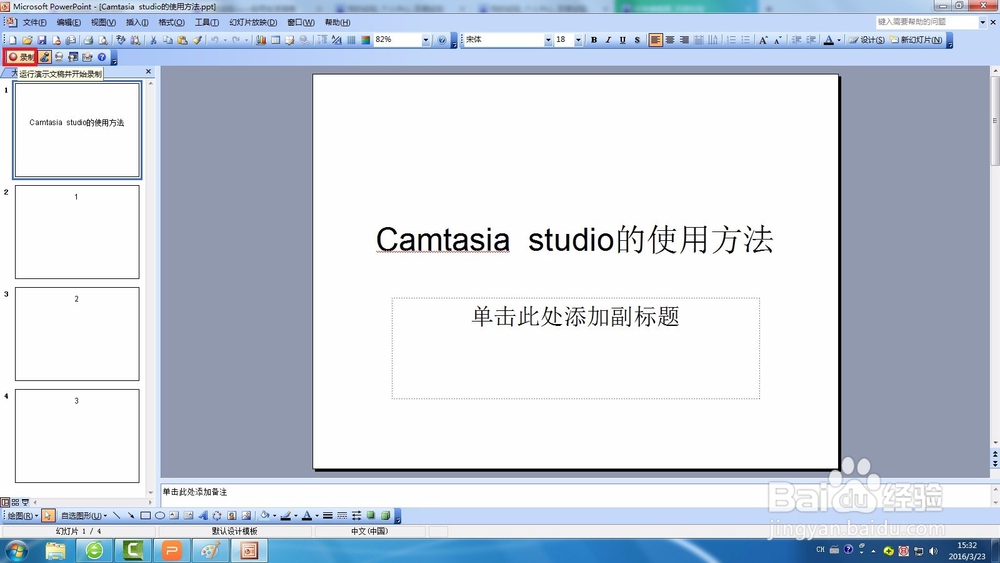Increase font size with large A
1000x563 pixels.
(763, 40)
